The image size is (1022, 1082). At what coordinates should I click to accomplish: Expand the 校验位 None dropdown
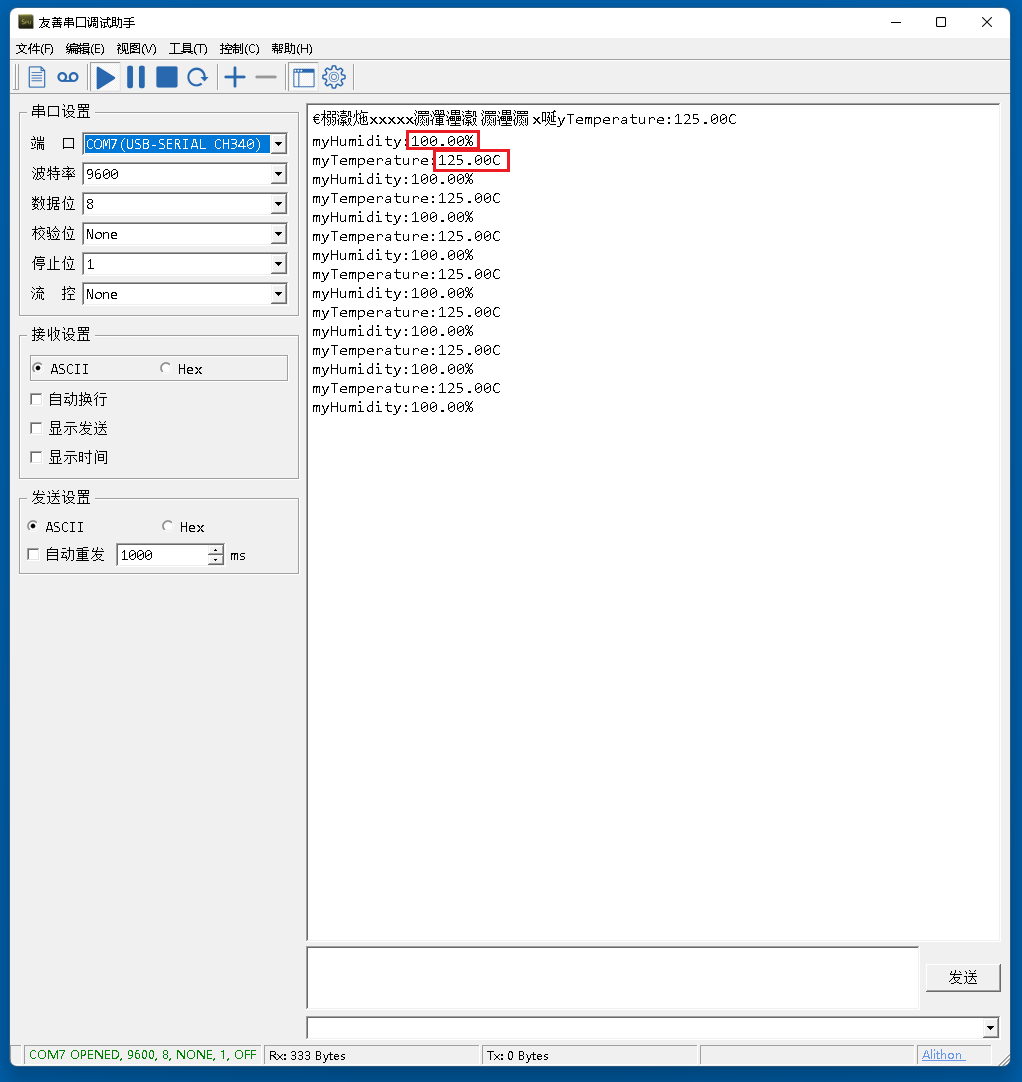click(279, 235)
